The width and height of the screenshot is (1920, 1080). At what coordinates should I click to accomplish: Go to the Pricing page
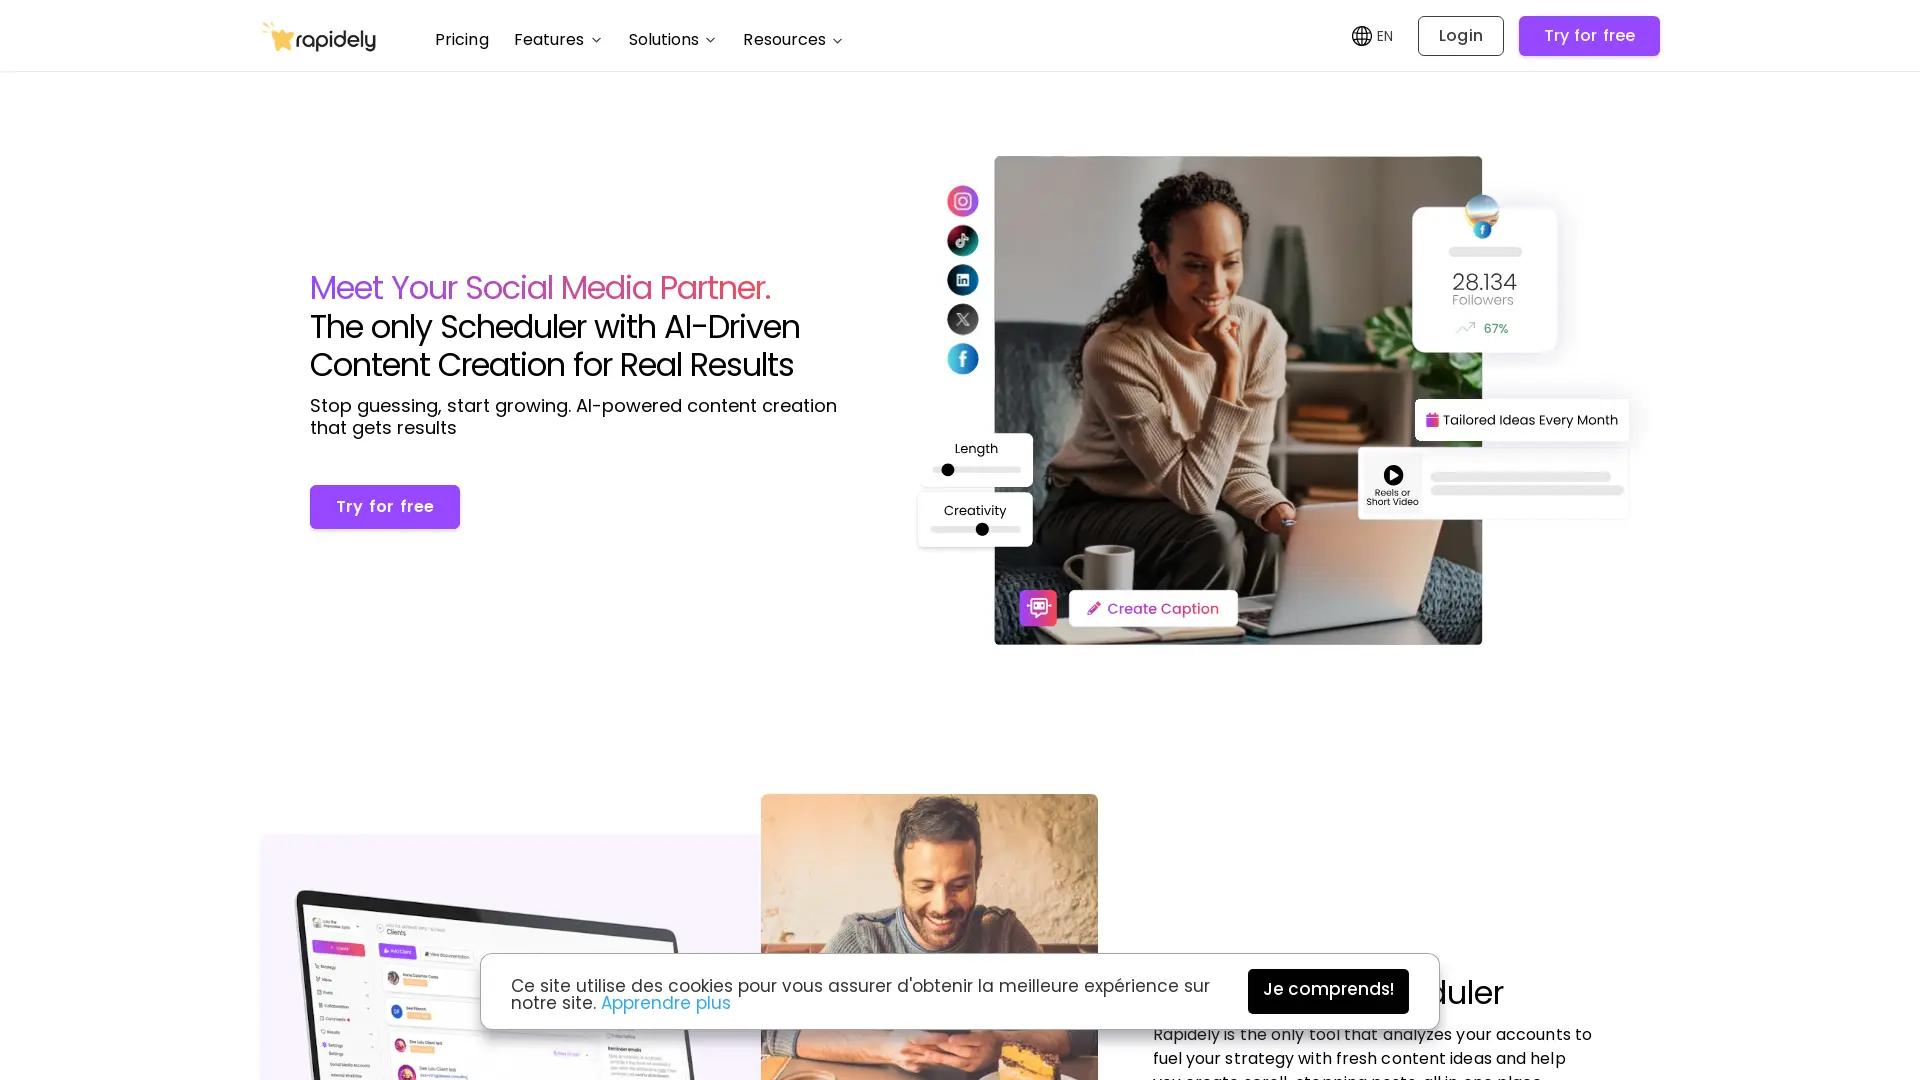click(461, 40)
